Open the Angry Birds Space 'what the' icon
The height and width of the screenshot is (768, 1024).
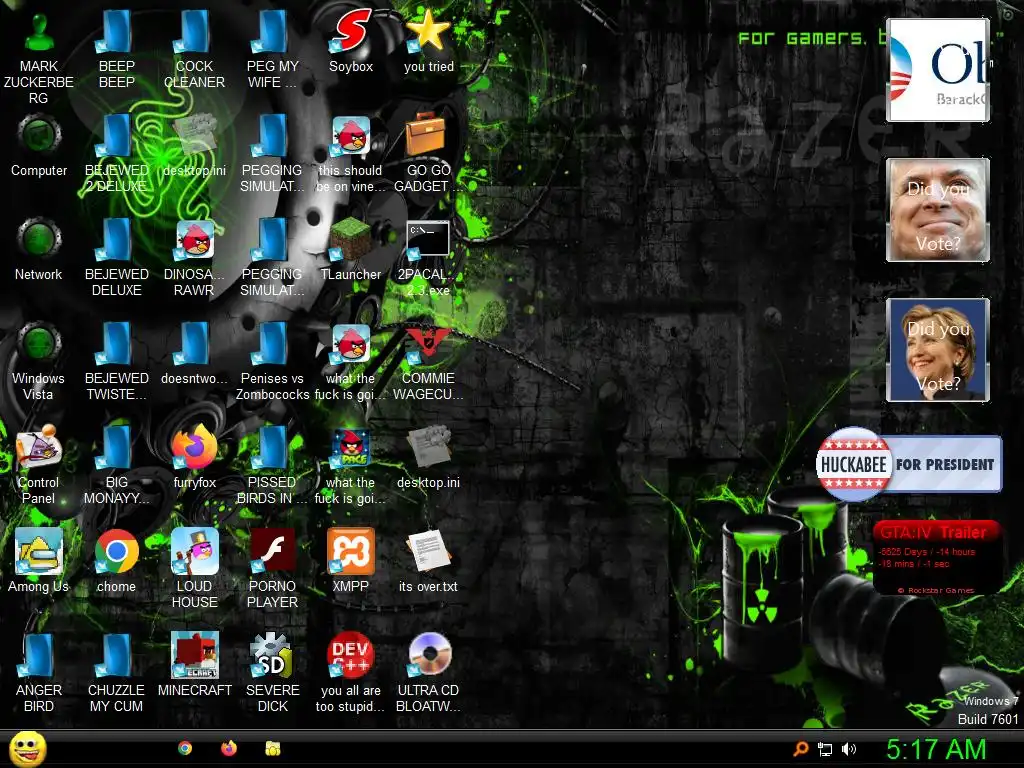click(351, 449)
